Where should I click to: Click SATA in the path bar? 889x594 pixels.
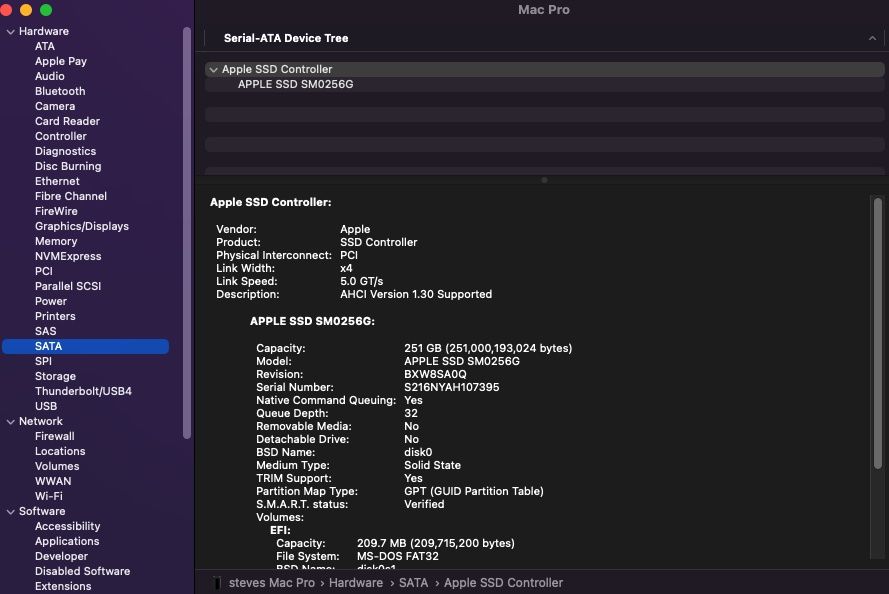pyautogui.click(x=413, y=583)
